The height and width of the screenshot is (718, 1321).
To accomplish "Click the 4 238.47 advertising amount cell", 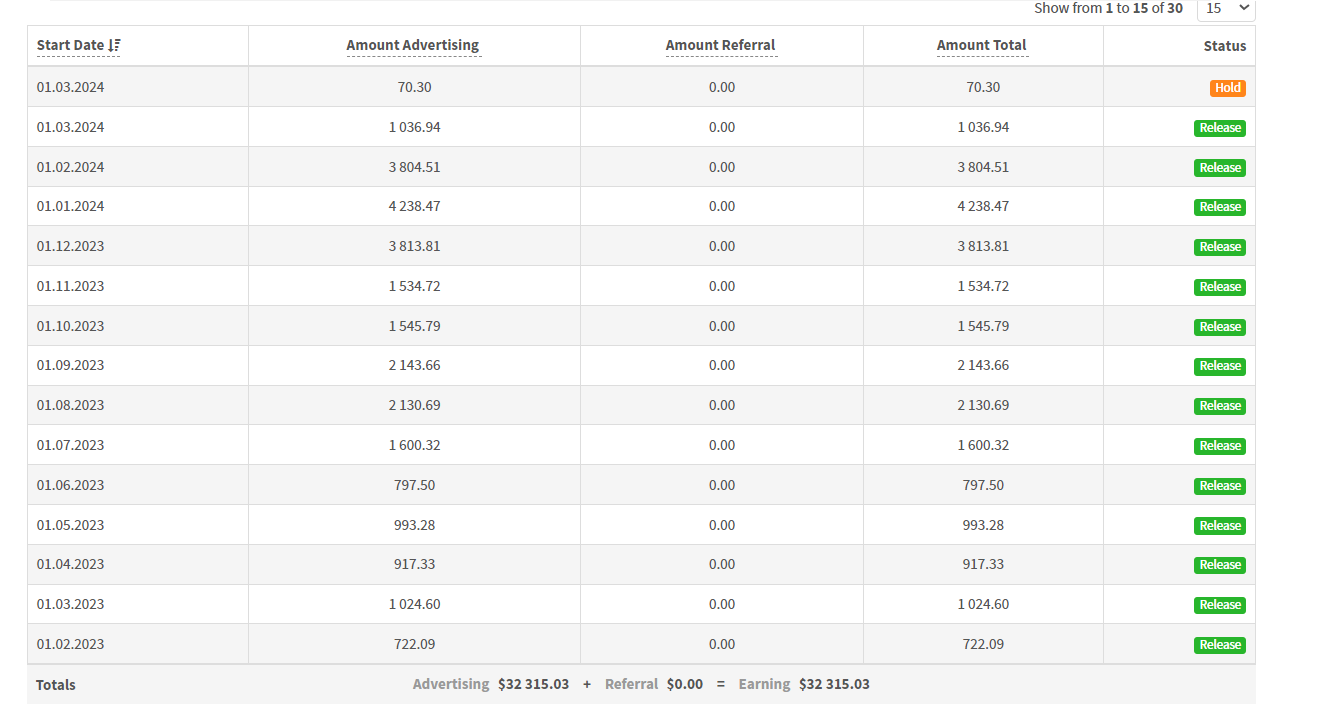I will click(x=414, y=207).
